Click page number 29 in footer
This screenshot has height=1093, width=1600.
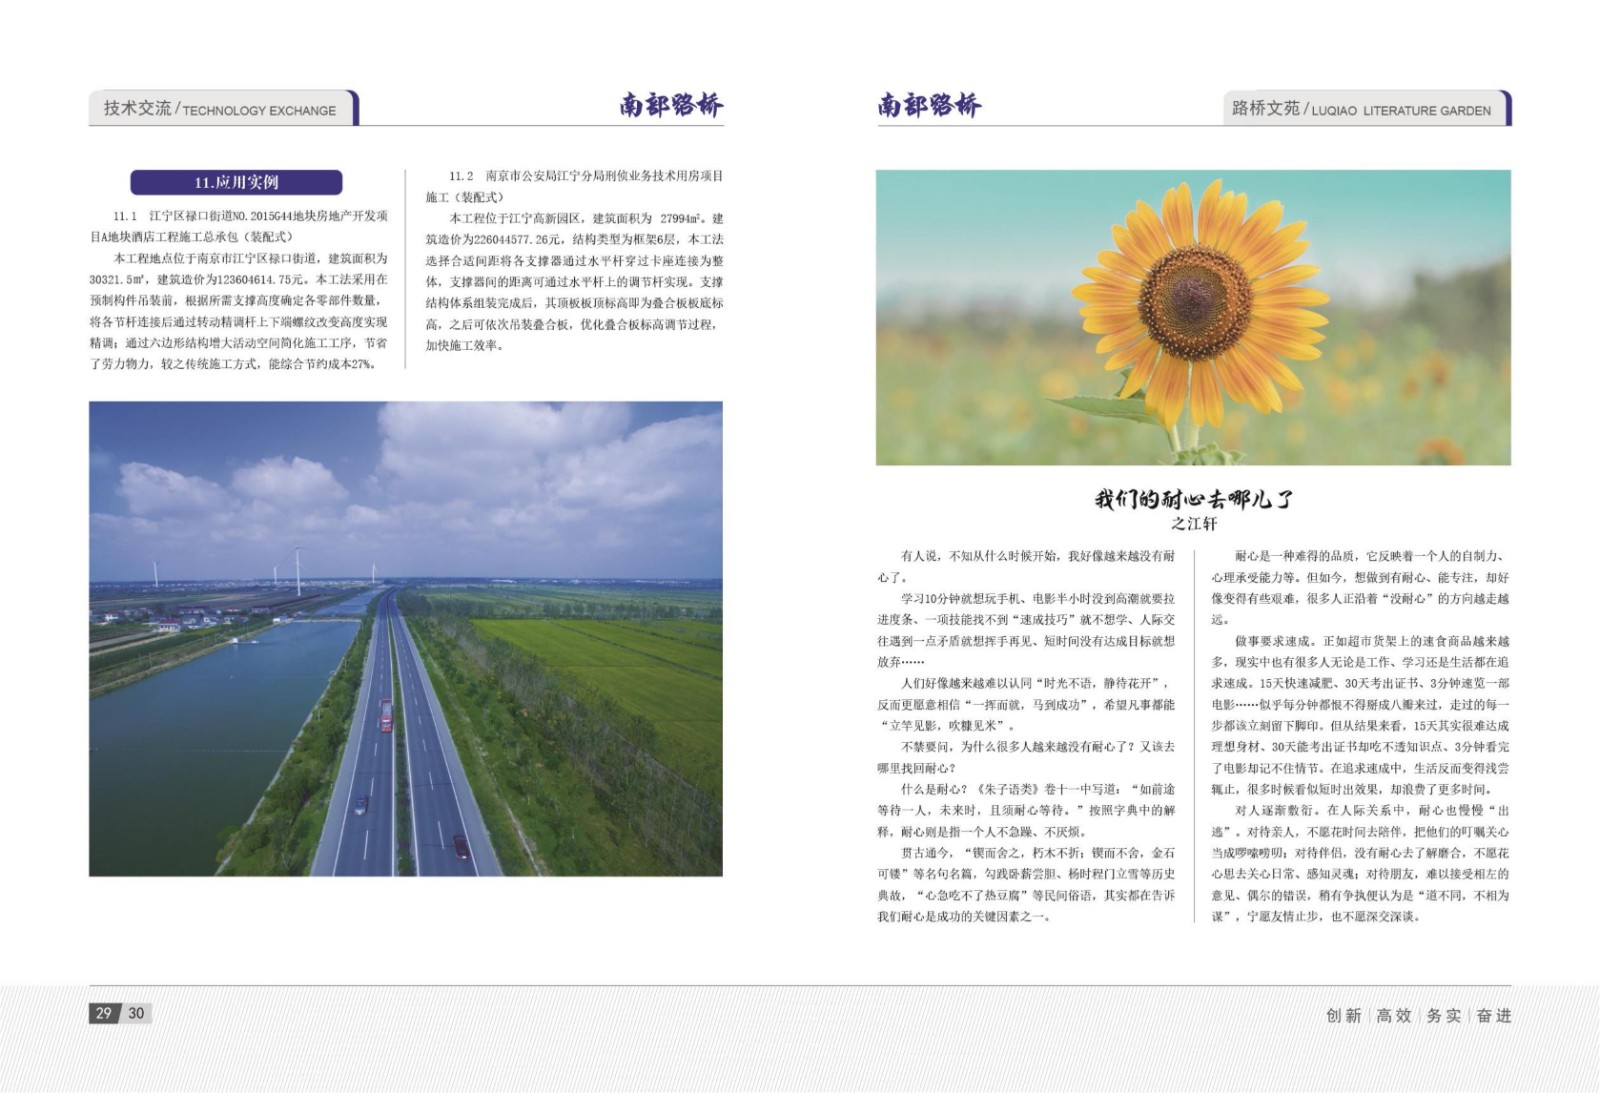[x=104, y=1013]
